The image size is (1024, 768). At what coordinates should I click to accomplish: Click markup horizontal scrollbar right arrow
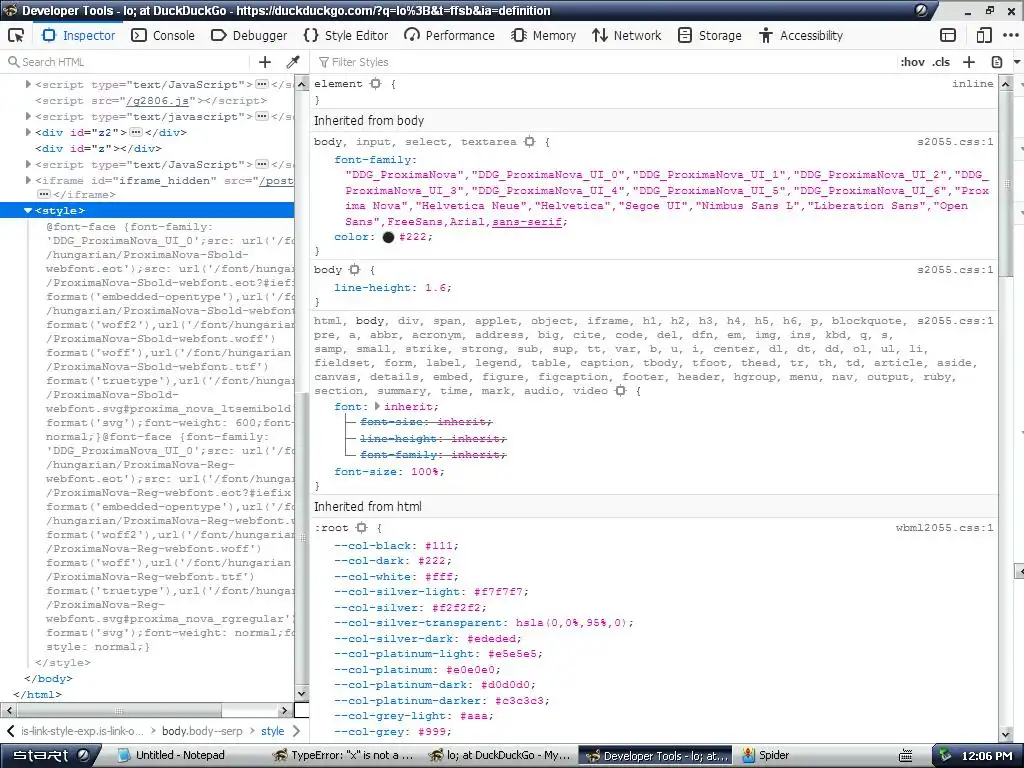point(284,710)
